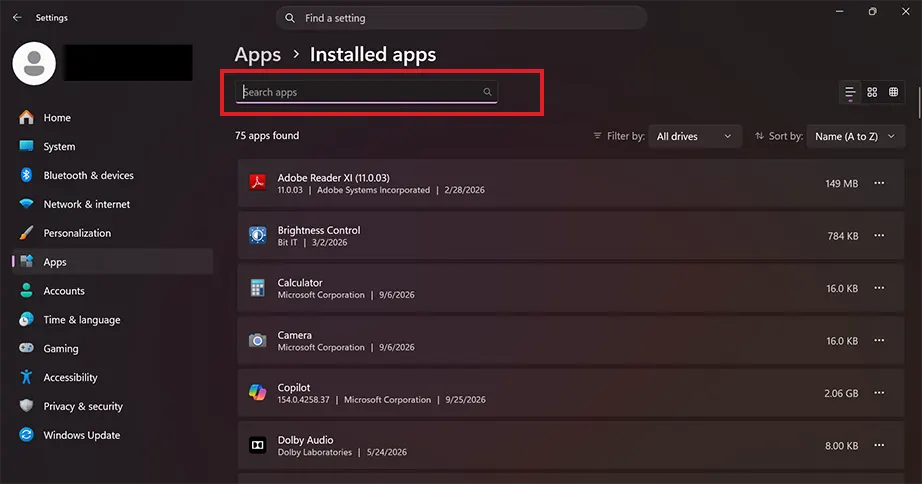The image size is (922, 484).
Task: Focus the Search apps field
Action: point(366,92)
